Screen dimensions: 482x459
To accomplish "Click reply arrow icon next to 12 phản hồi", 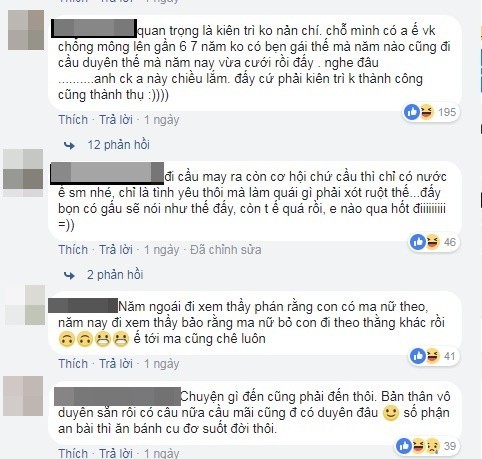I will [x=69, y=146].
